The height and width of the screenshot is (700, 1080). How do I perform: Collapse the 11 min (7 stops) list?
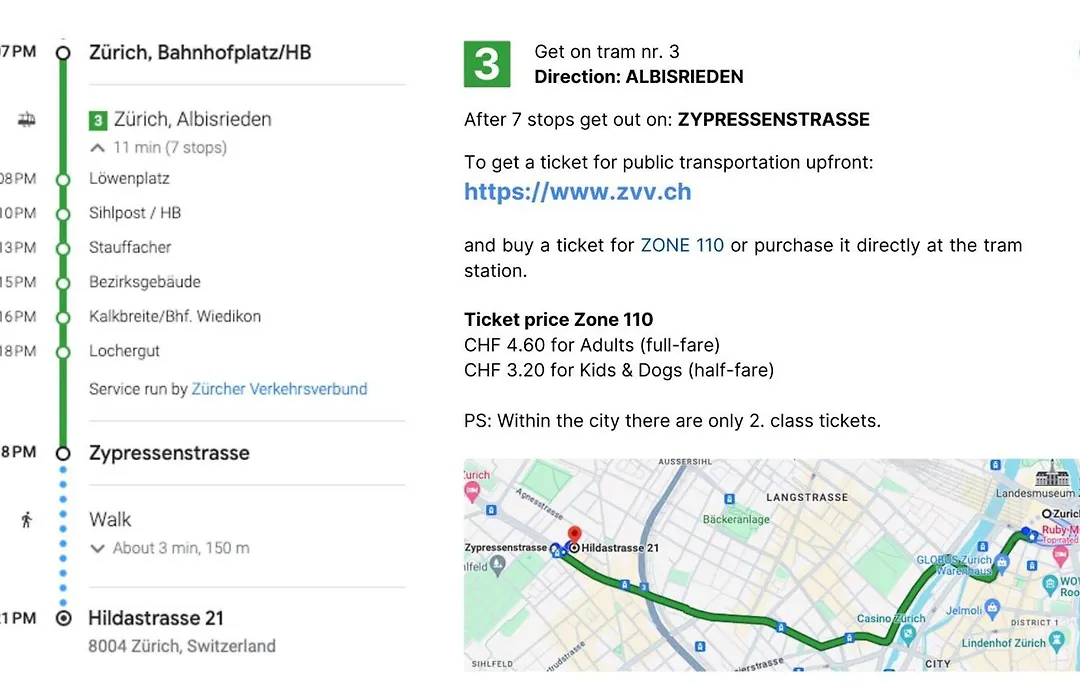98,147
